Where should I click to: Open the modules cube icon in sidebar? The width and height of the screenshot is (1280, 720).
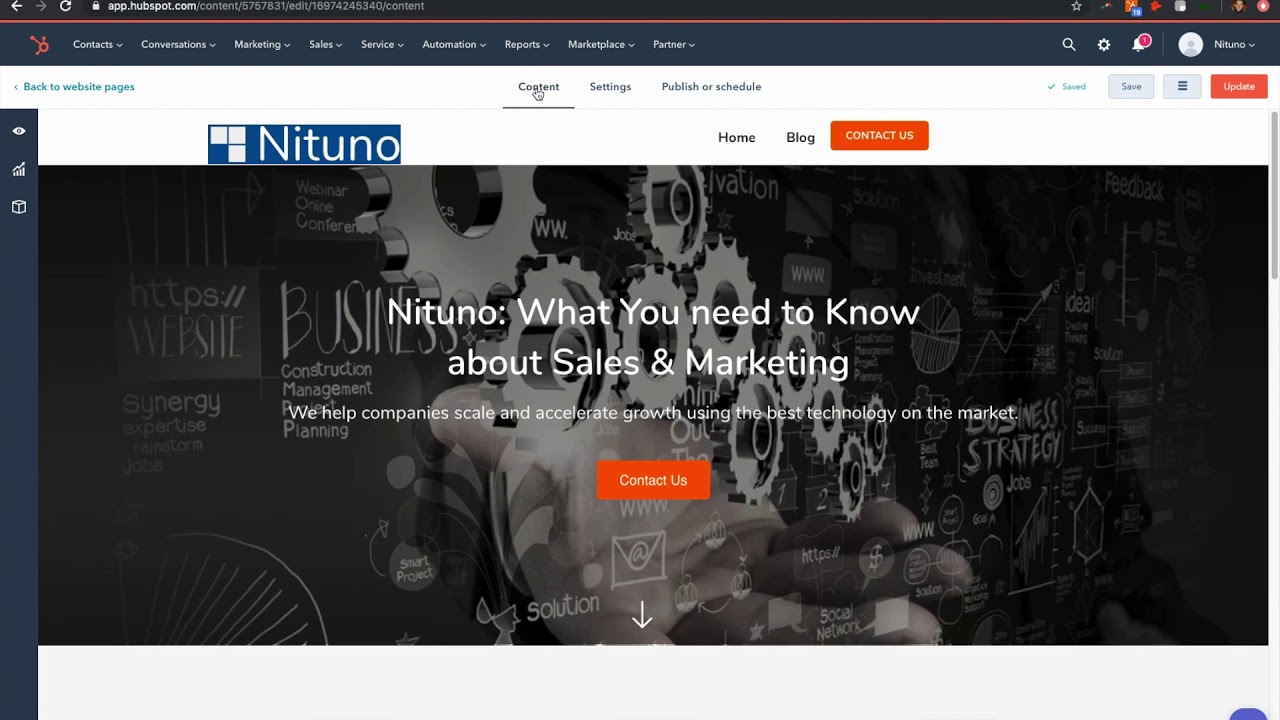(x=19, y=207)
